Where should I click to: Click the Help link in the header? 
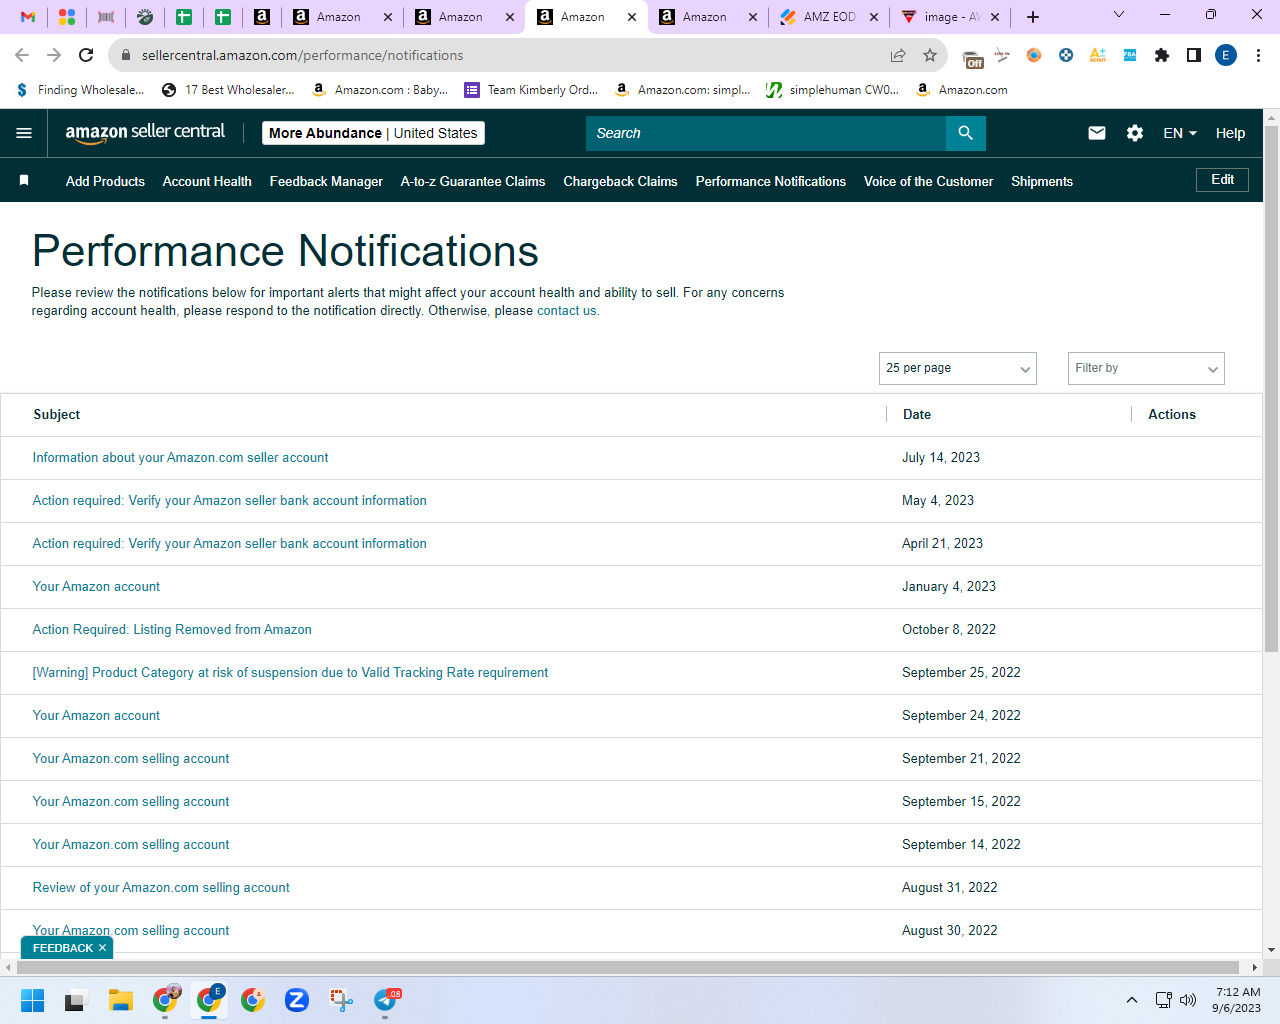click(x=1230, y=133)
